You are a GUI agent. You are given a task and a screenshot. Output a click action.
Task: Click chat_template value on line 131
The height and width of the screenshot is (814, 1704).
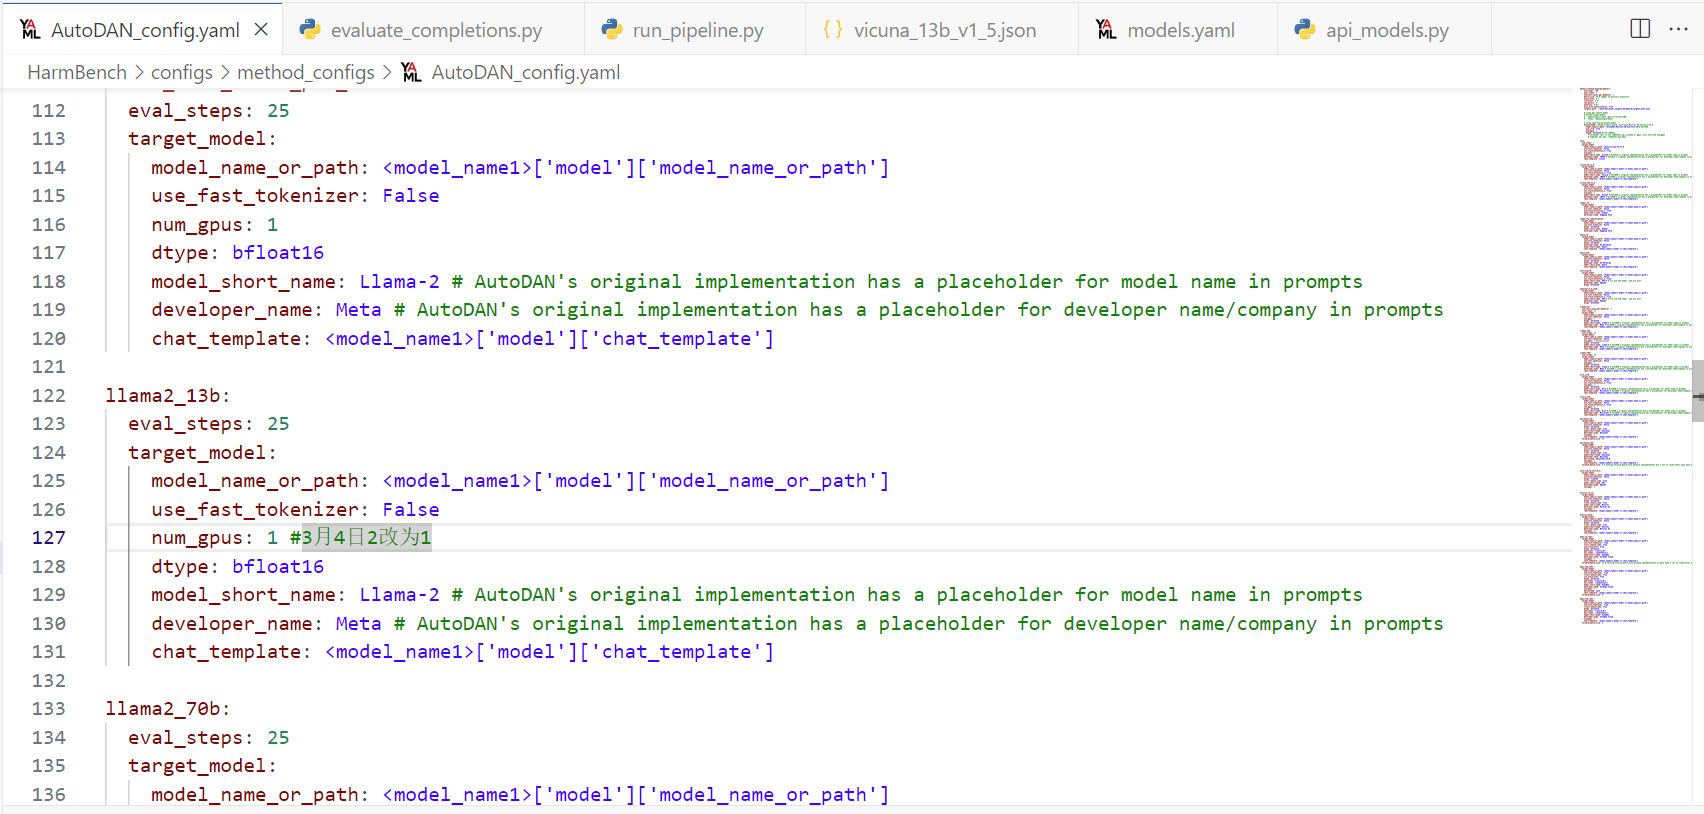point(550,652)
